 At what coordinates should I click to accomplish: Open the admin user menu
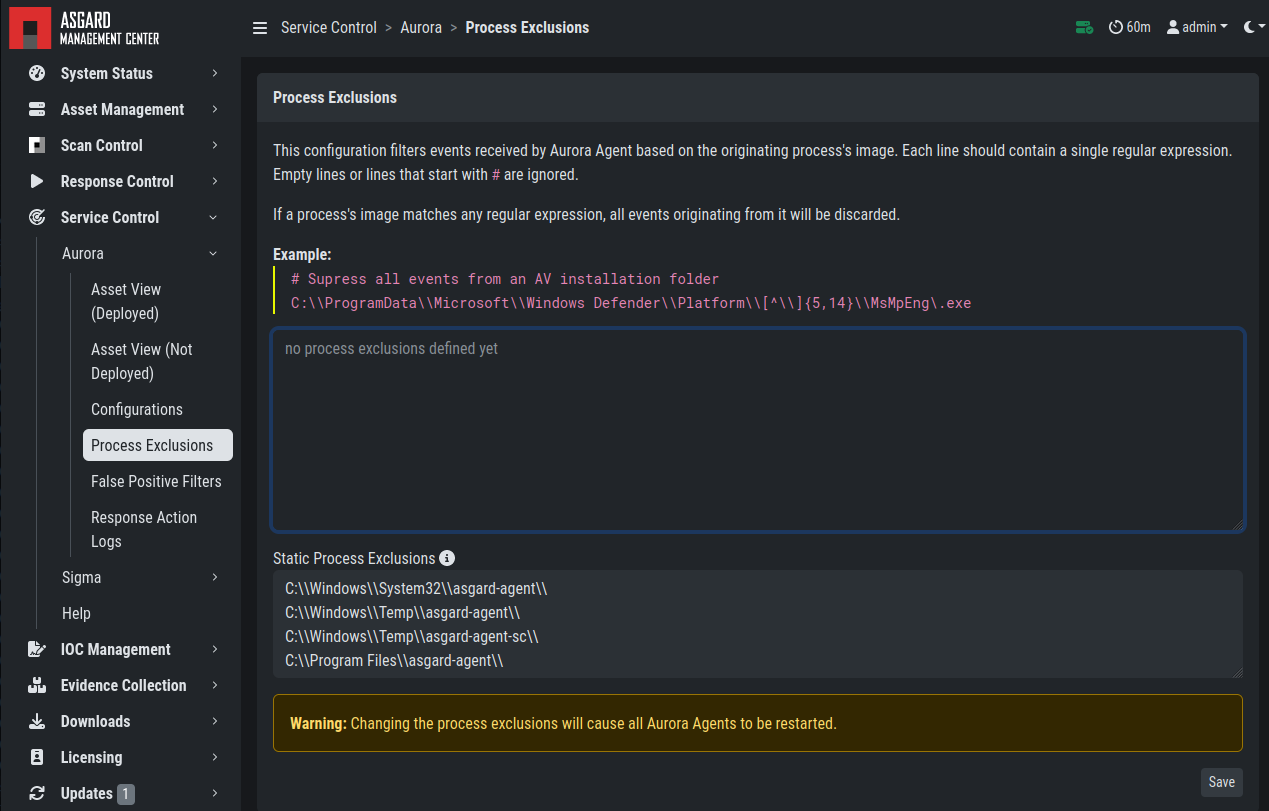(x=1197, y=28)
